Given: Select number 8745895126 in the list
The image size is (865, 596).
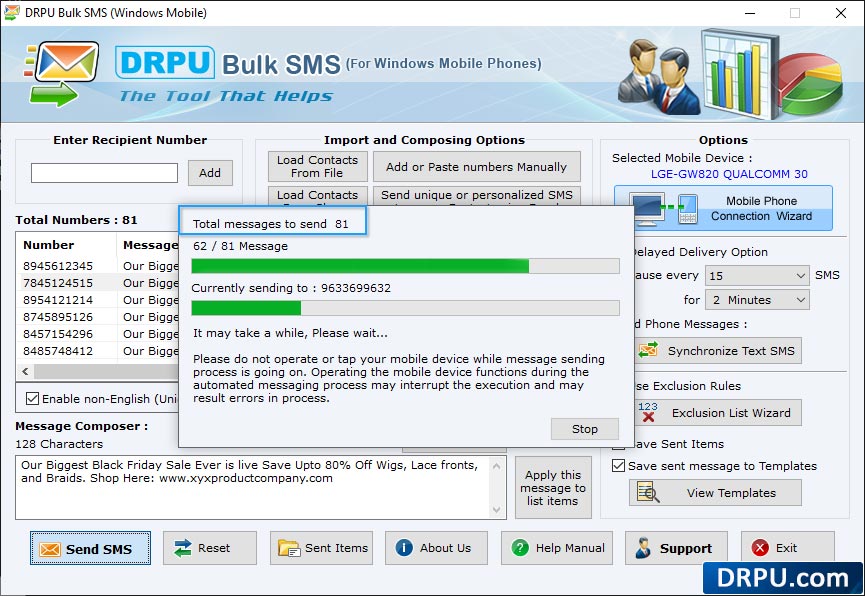Looking at the screenshot, I should 58,317.
